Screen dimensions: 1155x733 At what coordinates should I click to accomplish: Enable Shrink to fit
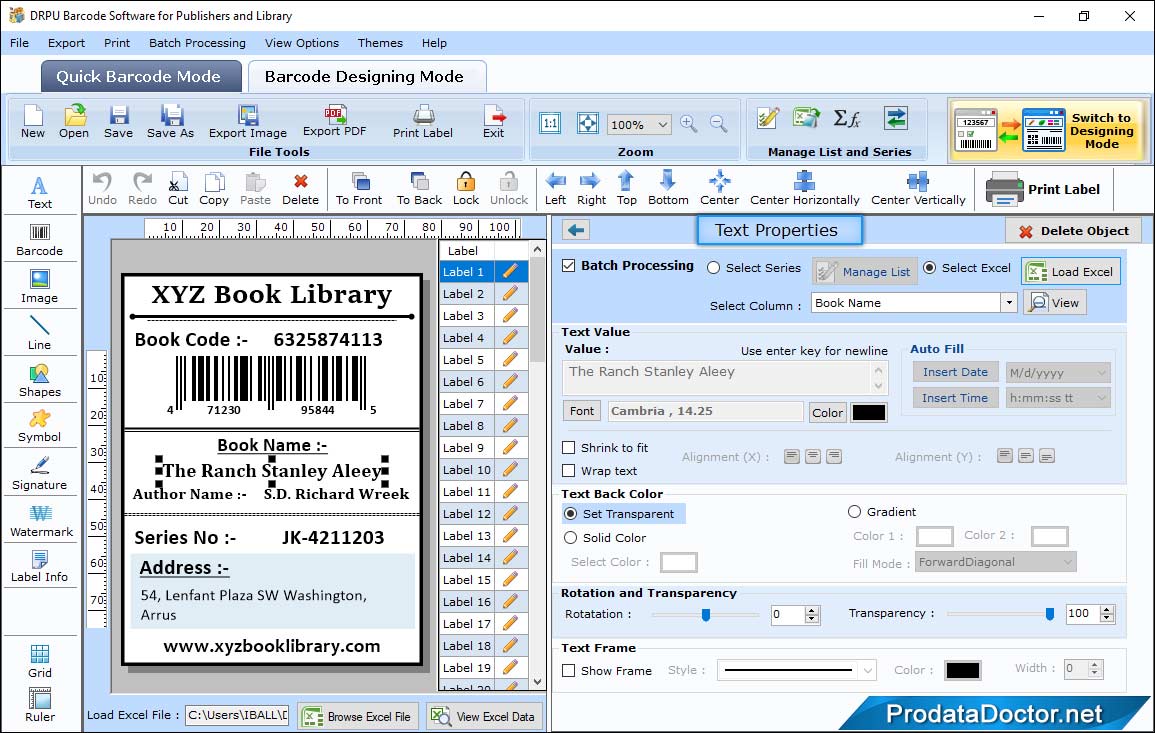point(569,448)
